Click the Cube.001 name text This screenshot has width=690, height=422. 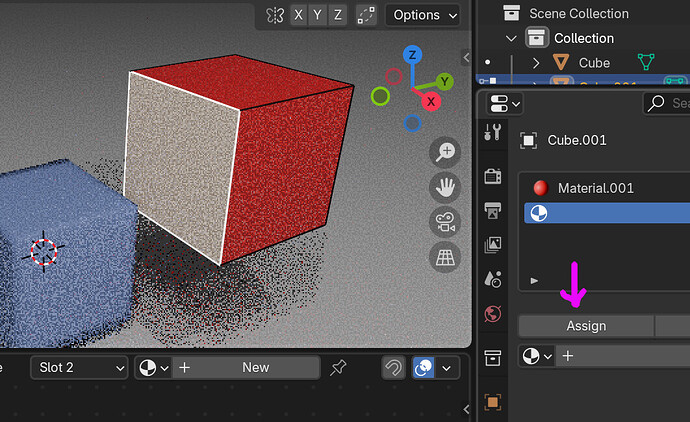point(576,140)
